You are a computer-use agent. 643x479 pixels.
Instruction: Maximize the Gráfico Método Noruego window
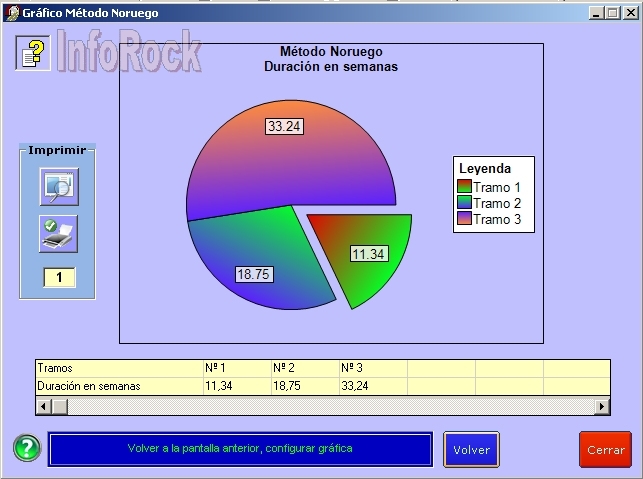tap(612, 13)
